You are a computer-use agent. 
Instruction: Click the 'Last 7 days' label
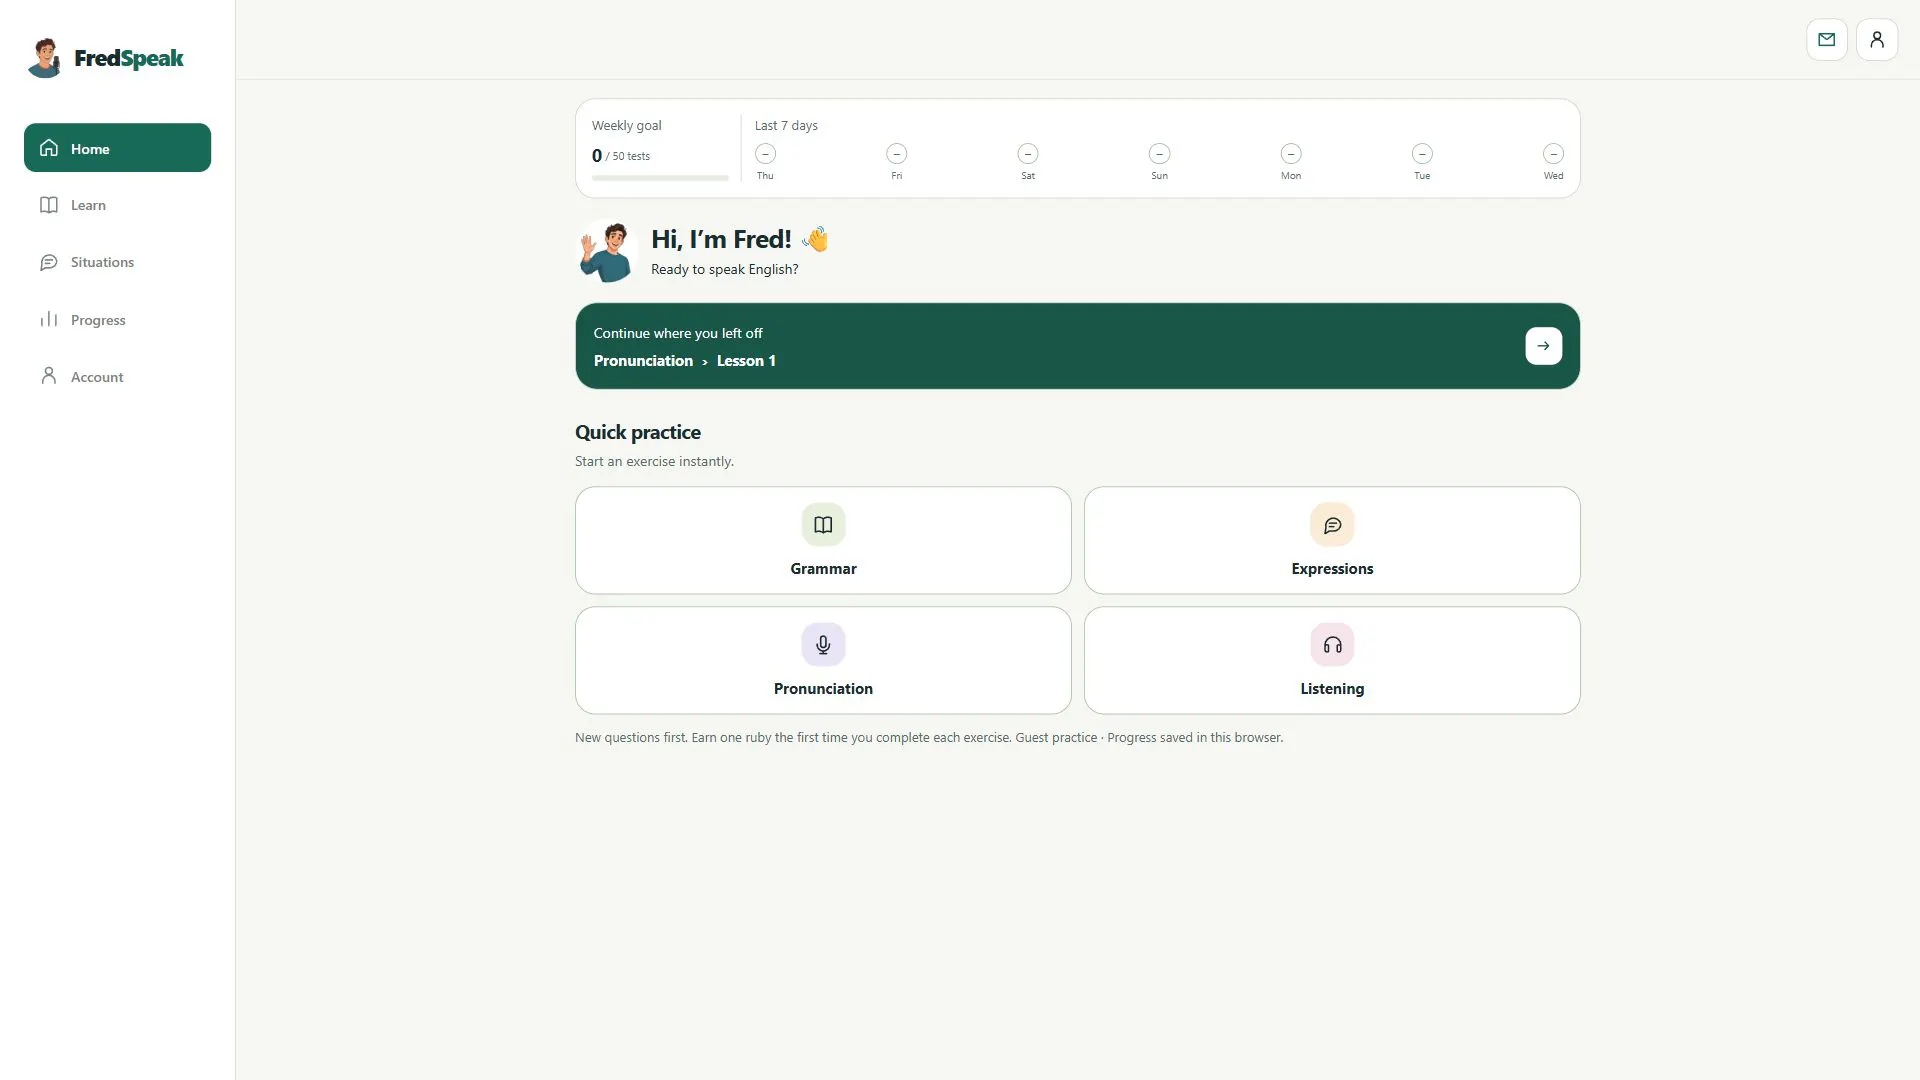click(786, 126)
